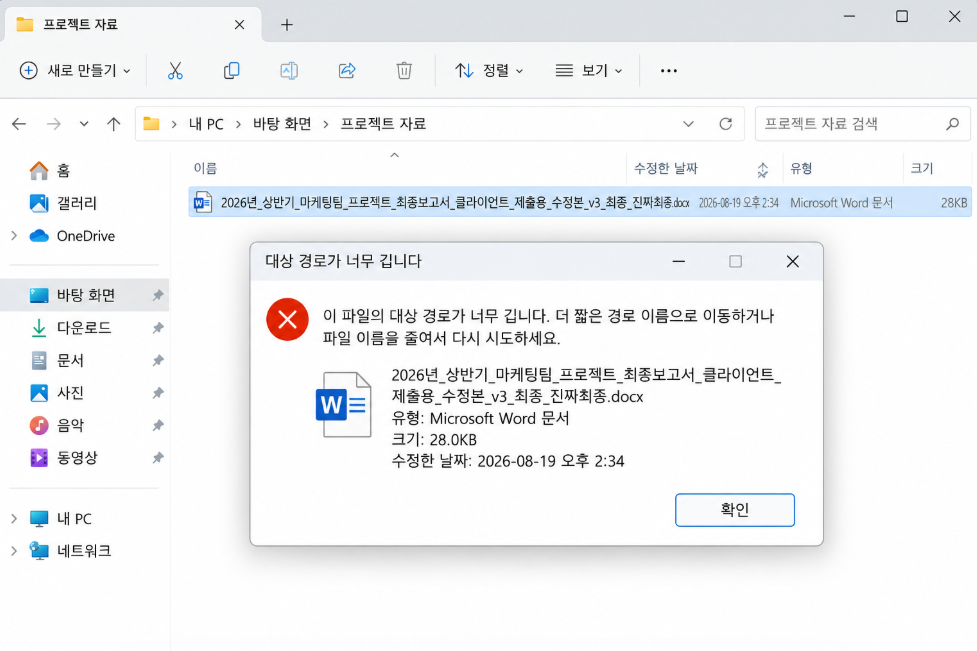Go up one folder level arrow
977x651 pixels.
pos(113,124)
